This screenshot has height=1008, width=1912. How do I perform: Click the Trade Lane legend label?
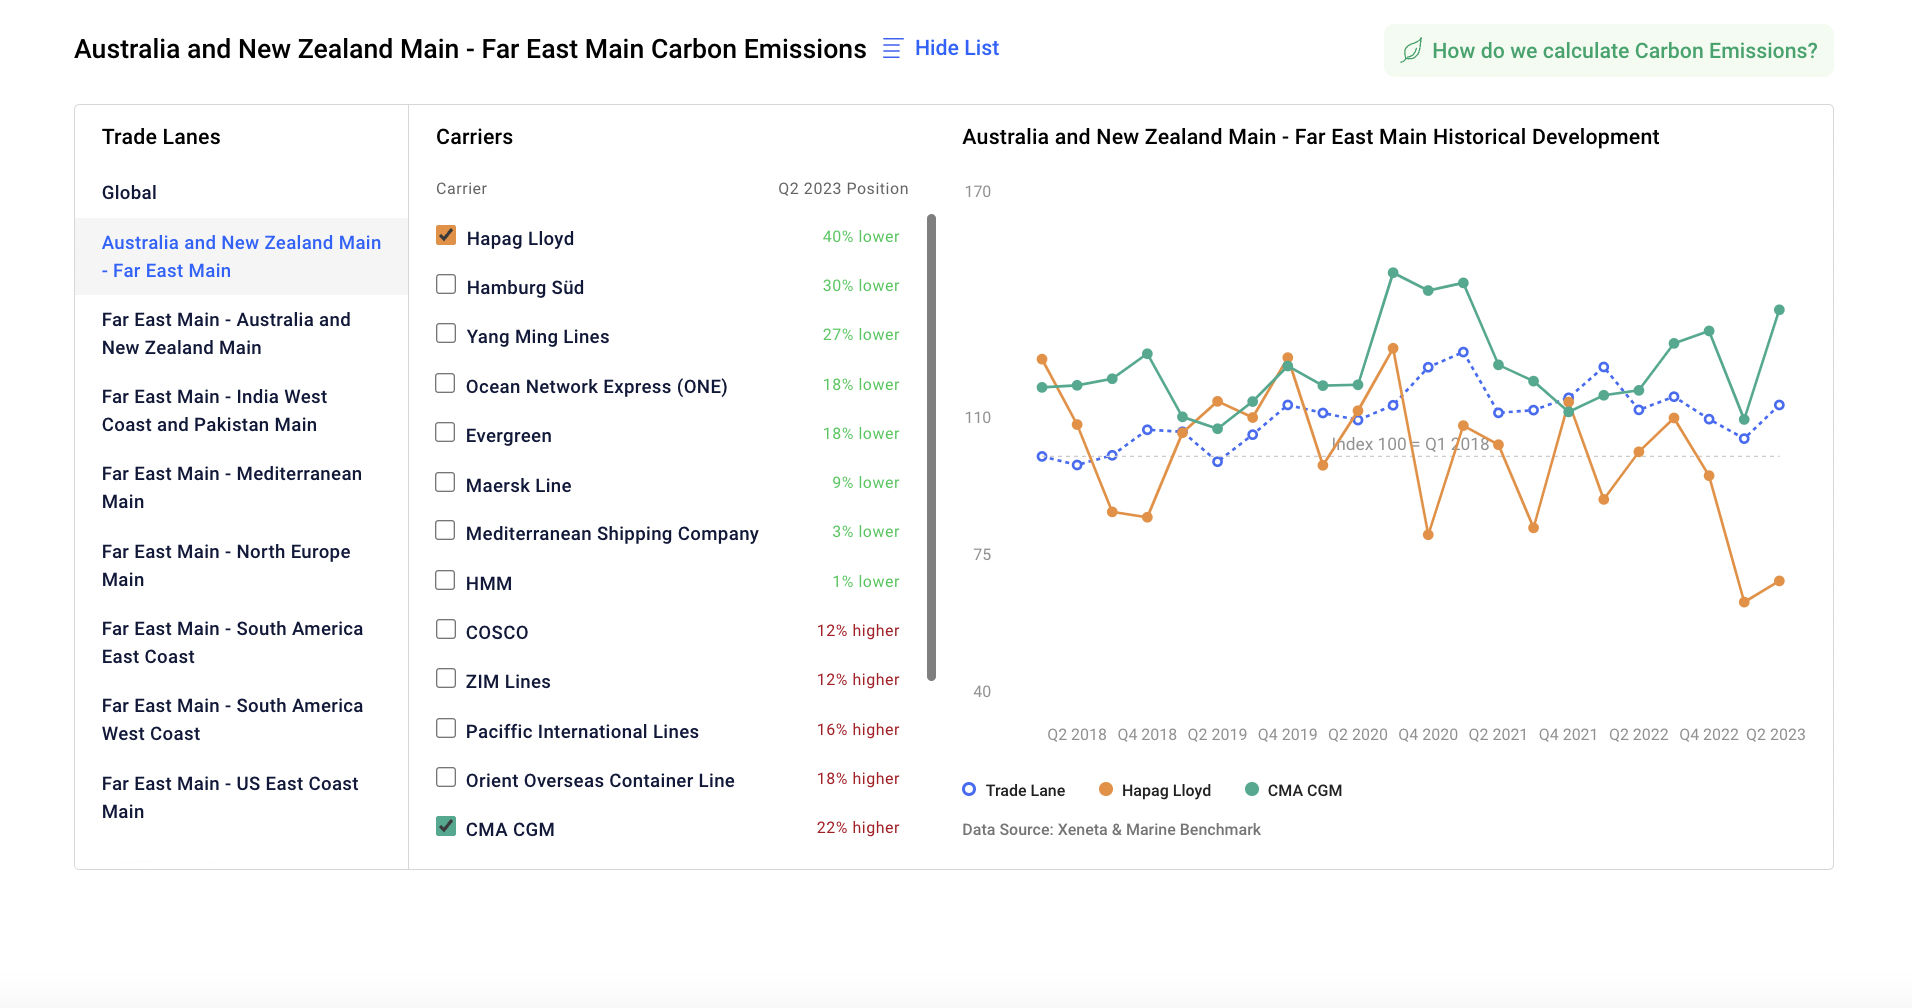pos(1025,790)
